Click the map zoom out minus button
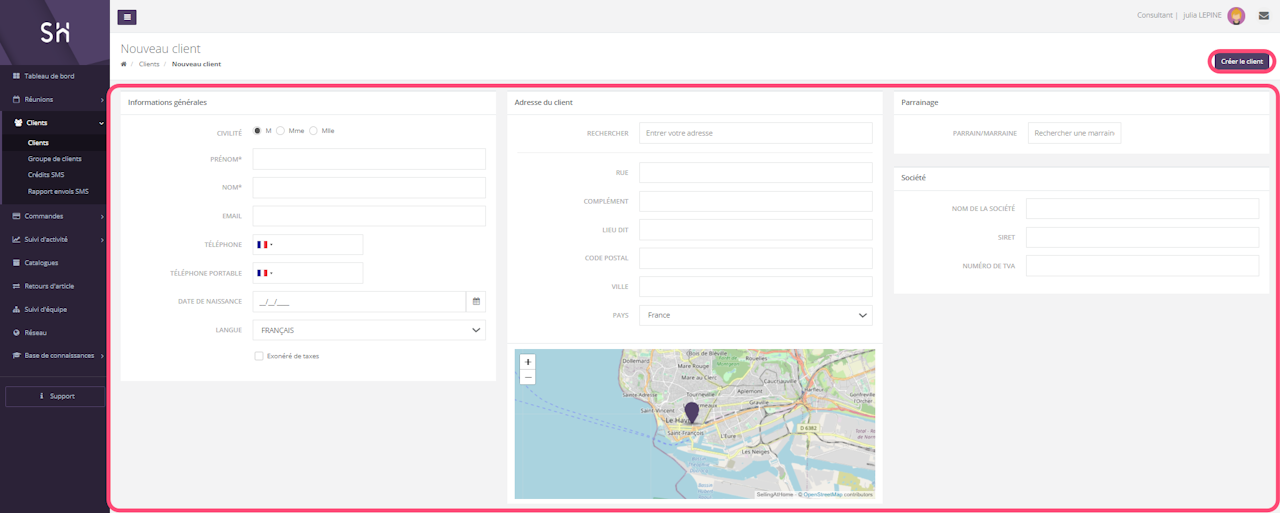The image size is (1280, 513). point(528,377)
